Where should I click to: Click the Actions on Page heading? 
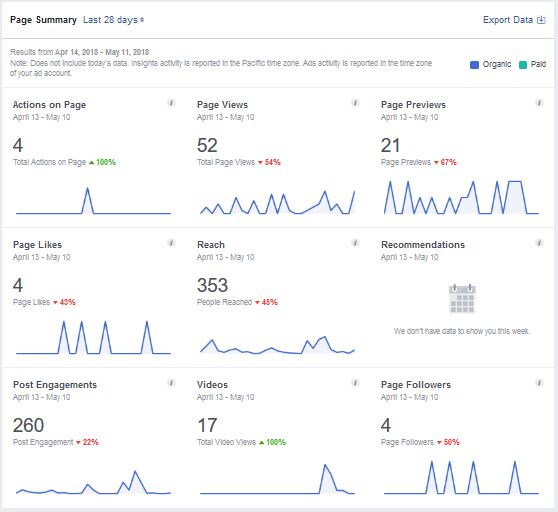tap(49, 105)
